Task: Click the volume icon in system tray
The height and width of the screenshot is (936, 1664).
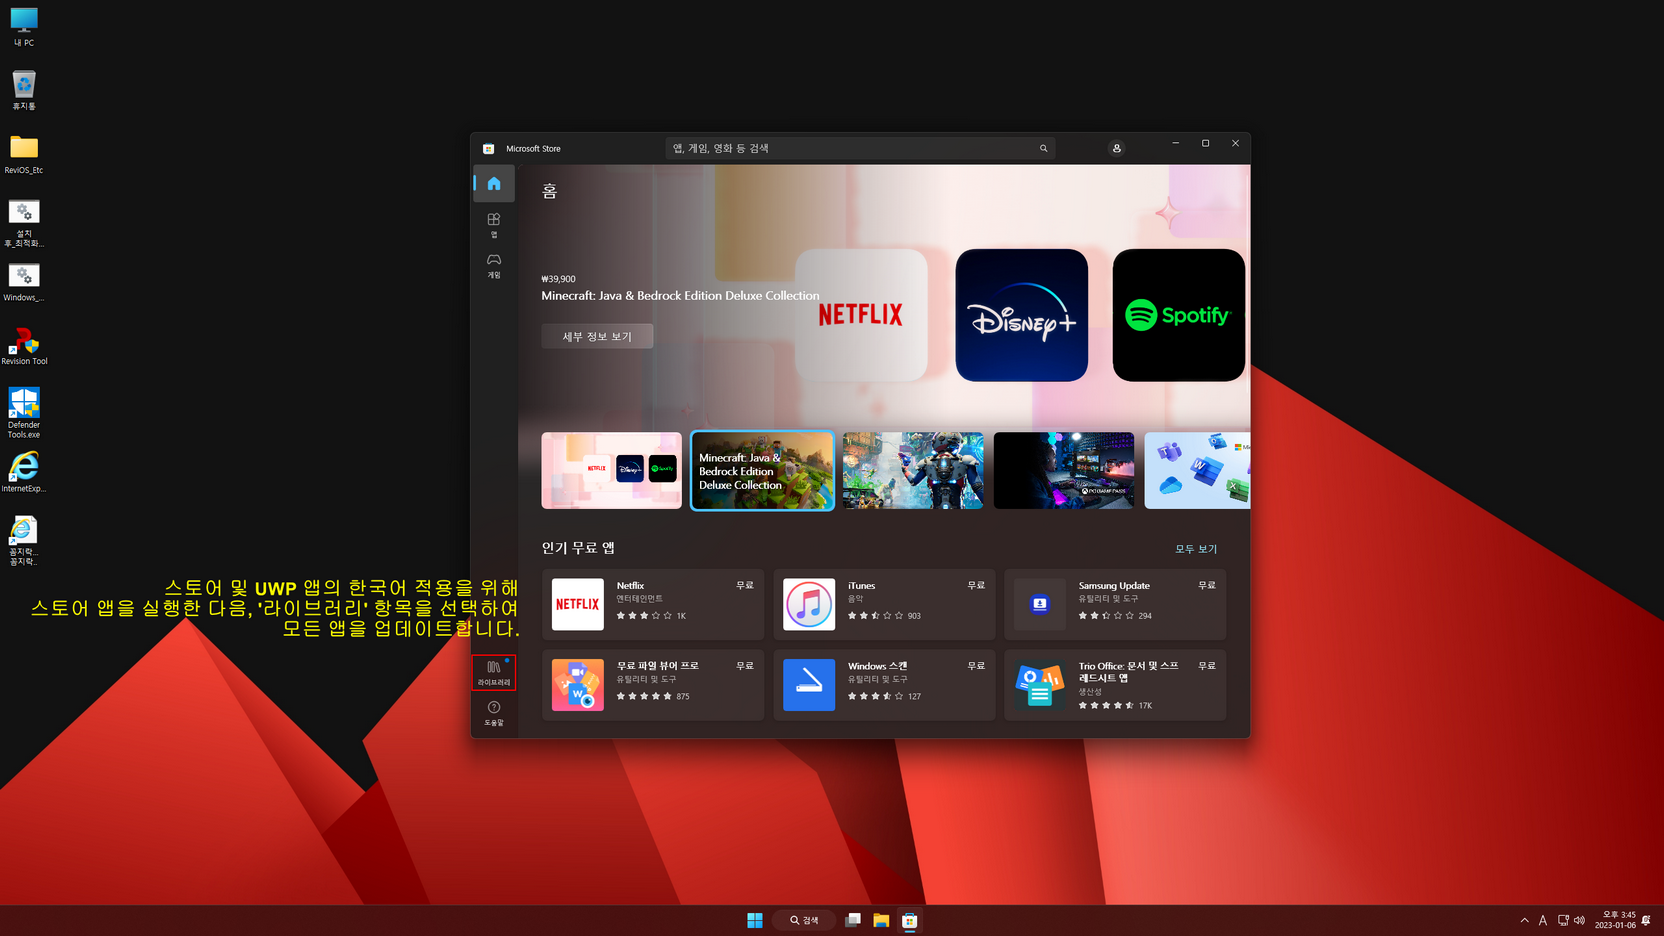Action: tap(1580, 920)
